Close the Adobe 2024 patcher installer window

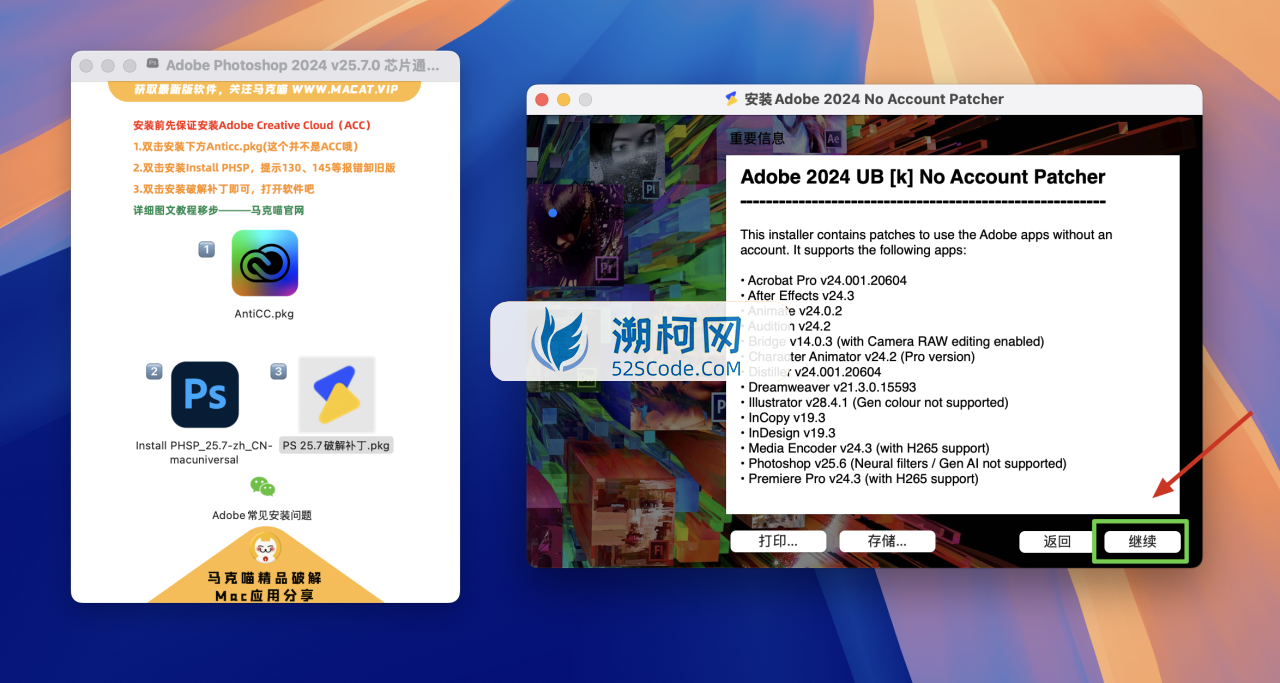[542, 99]
